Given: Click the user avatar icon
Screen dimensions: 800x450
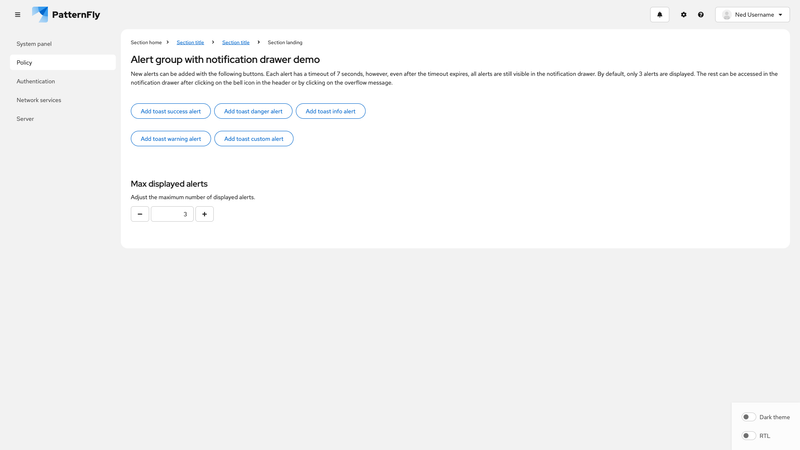Looking at the screenshot, I should pyautogui.click(x=727, y=15).
